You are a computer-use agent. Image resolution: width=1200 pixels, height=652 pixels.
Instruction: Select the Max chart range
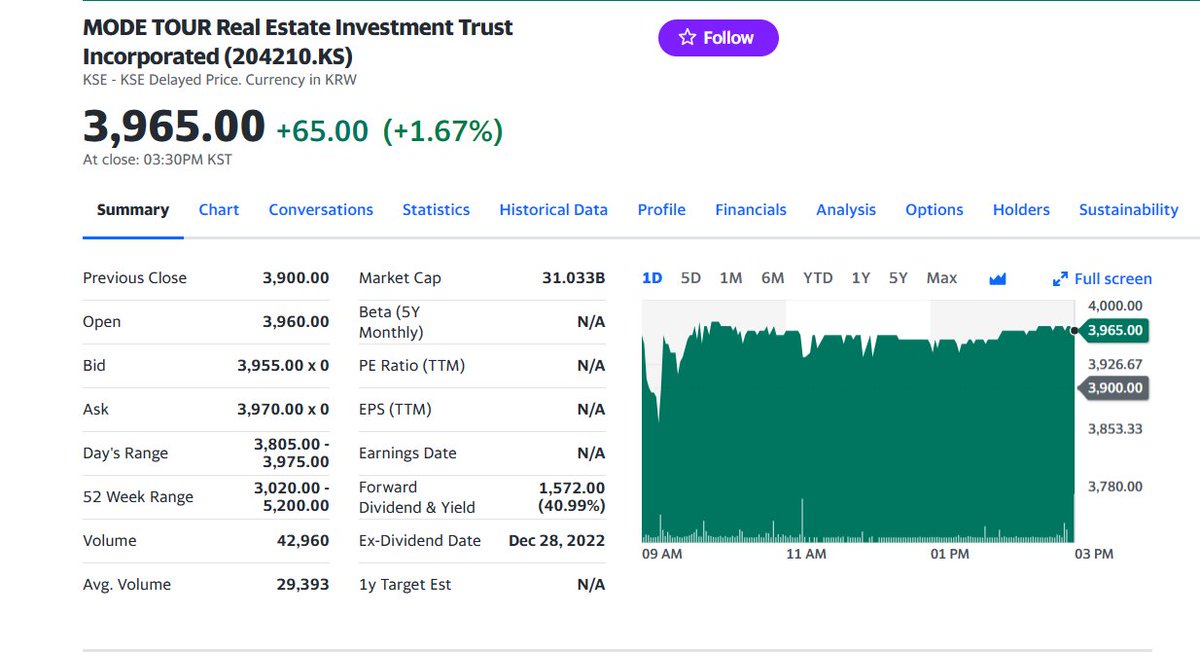[942, 278]
